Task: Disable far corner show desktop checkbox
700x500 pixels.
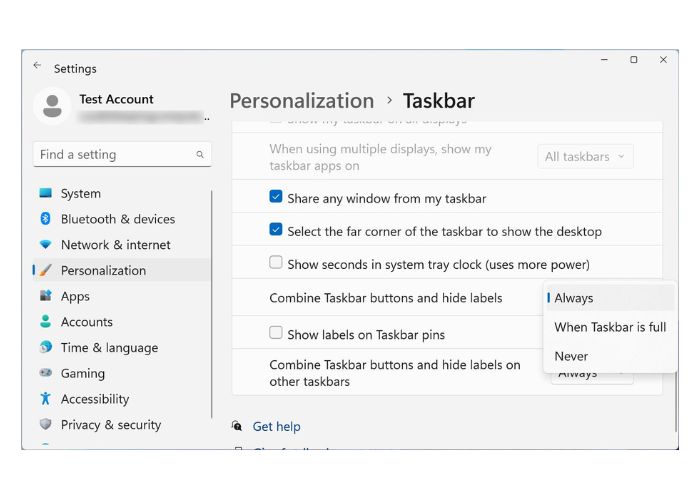Action: point(276,231)
